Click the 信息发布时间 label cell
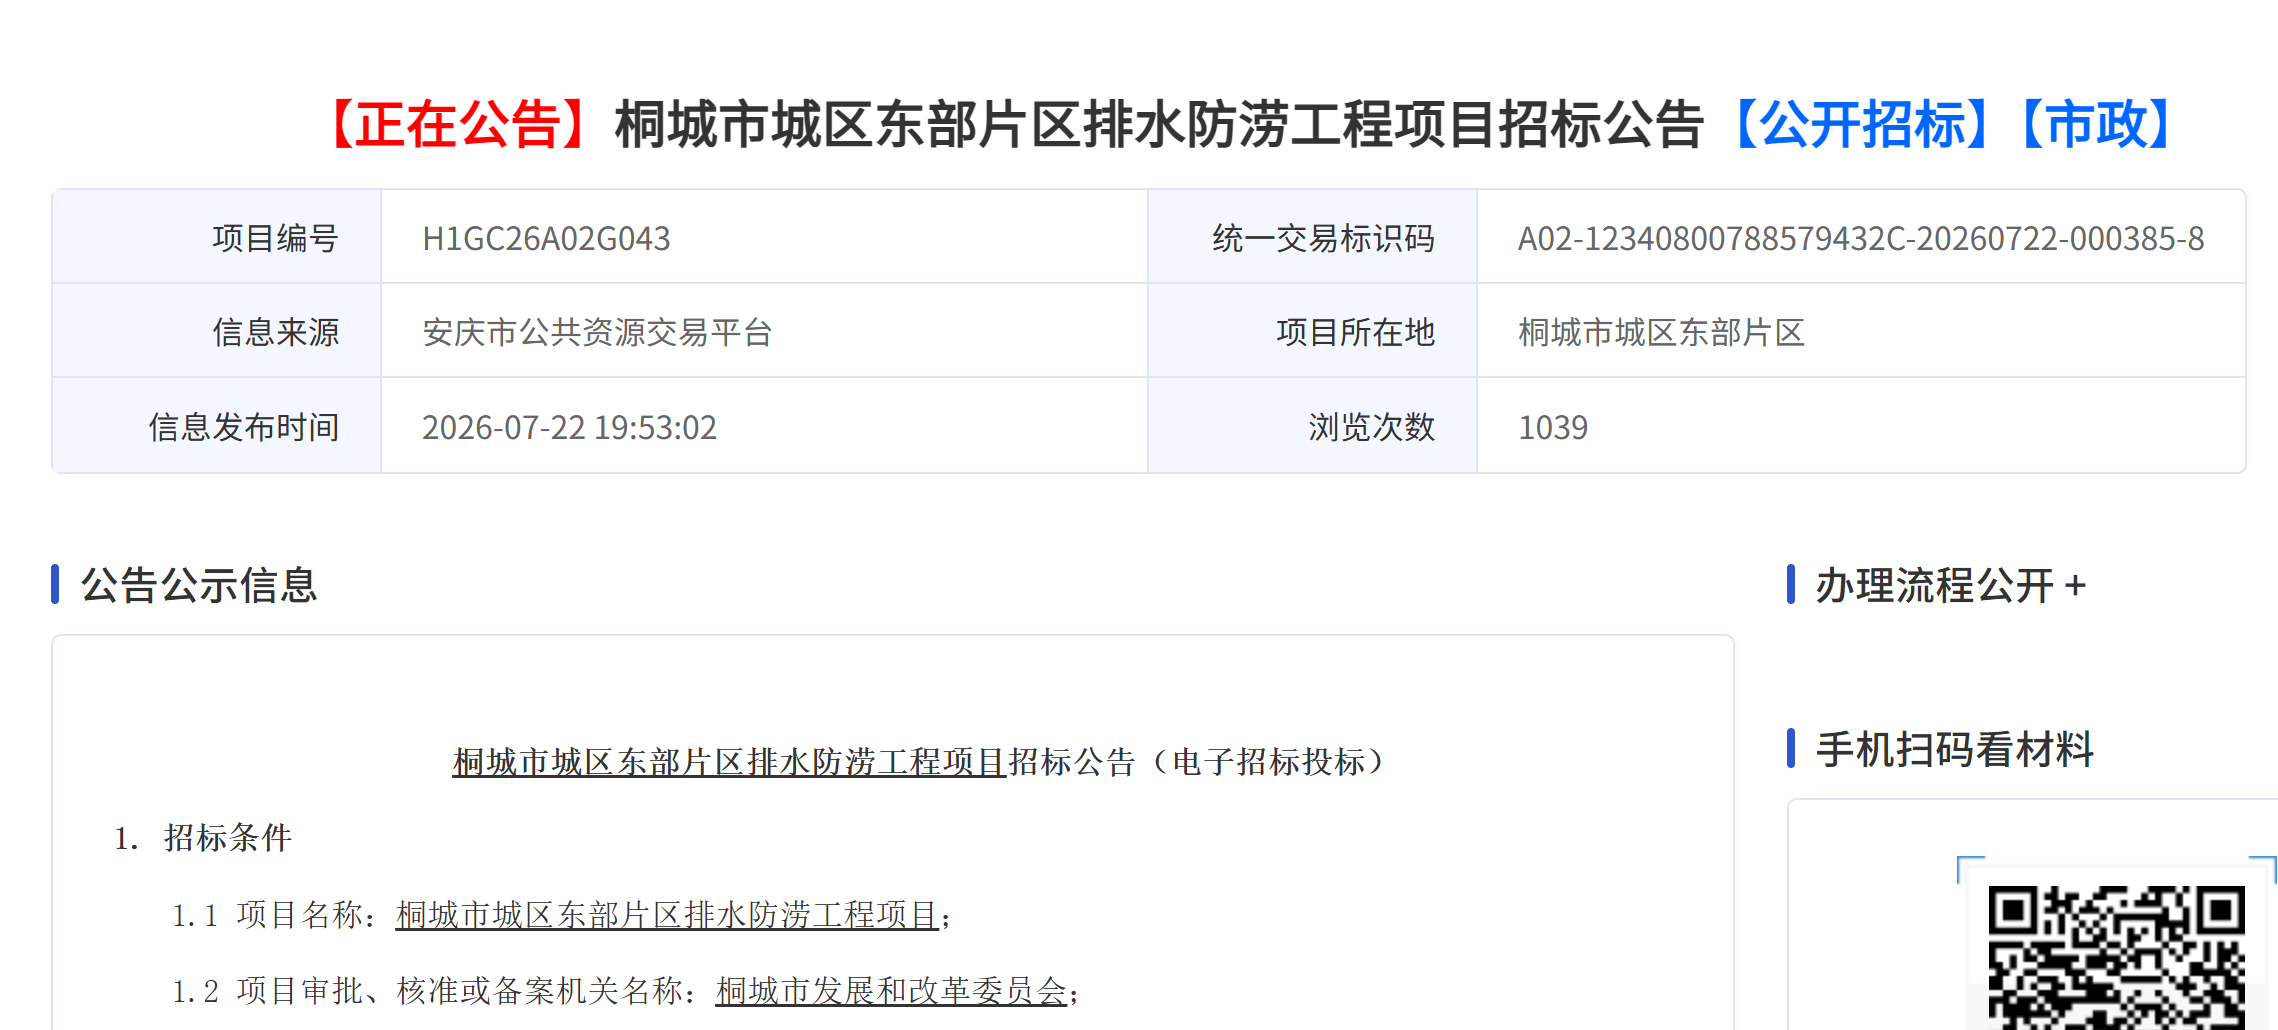The width and height of the screenshot is (2278, 1030). pyautogui.click(x=217, y=427)
